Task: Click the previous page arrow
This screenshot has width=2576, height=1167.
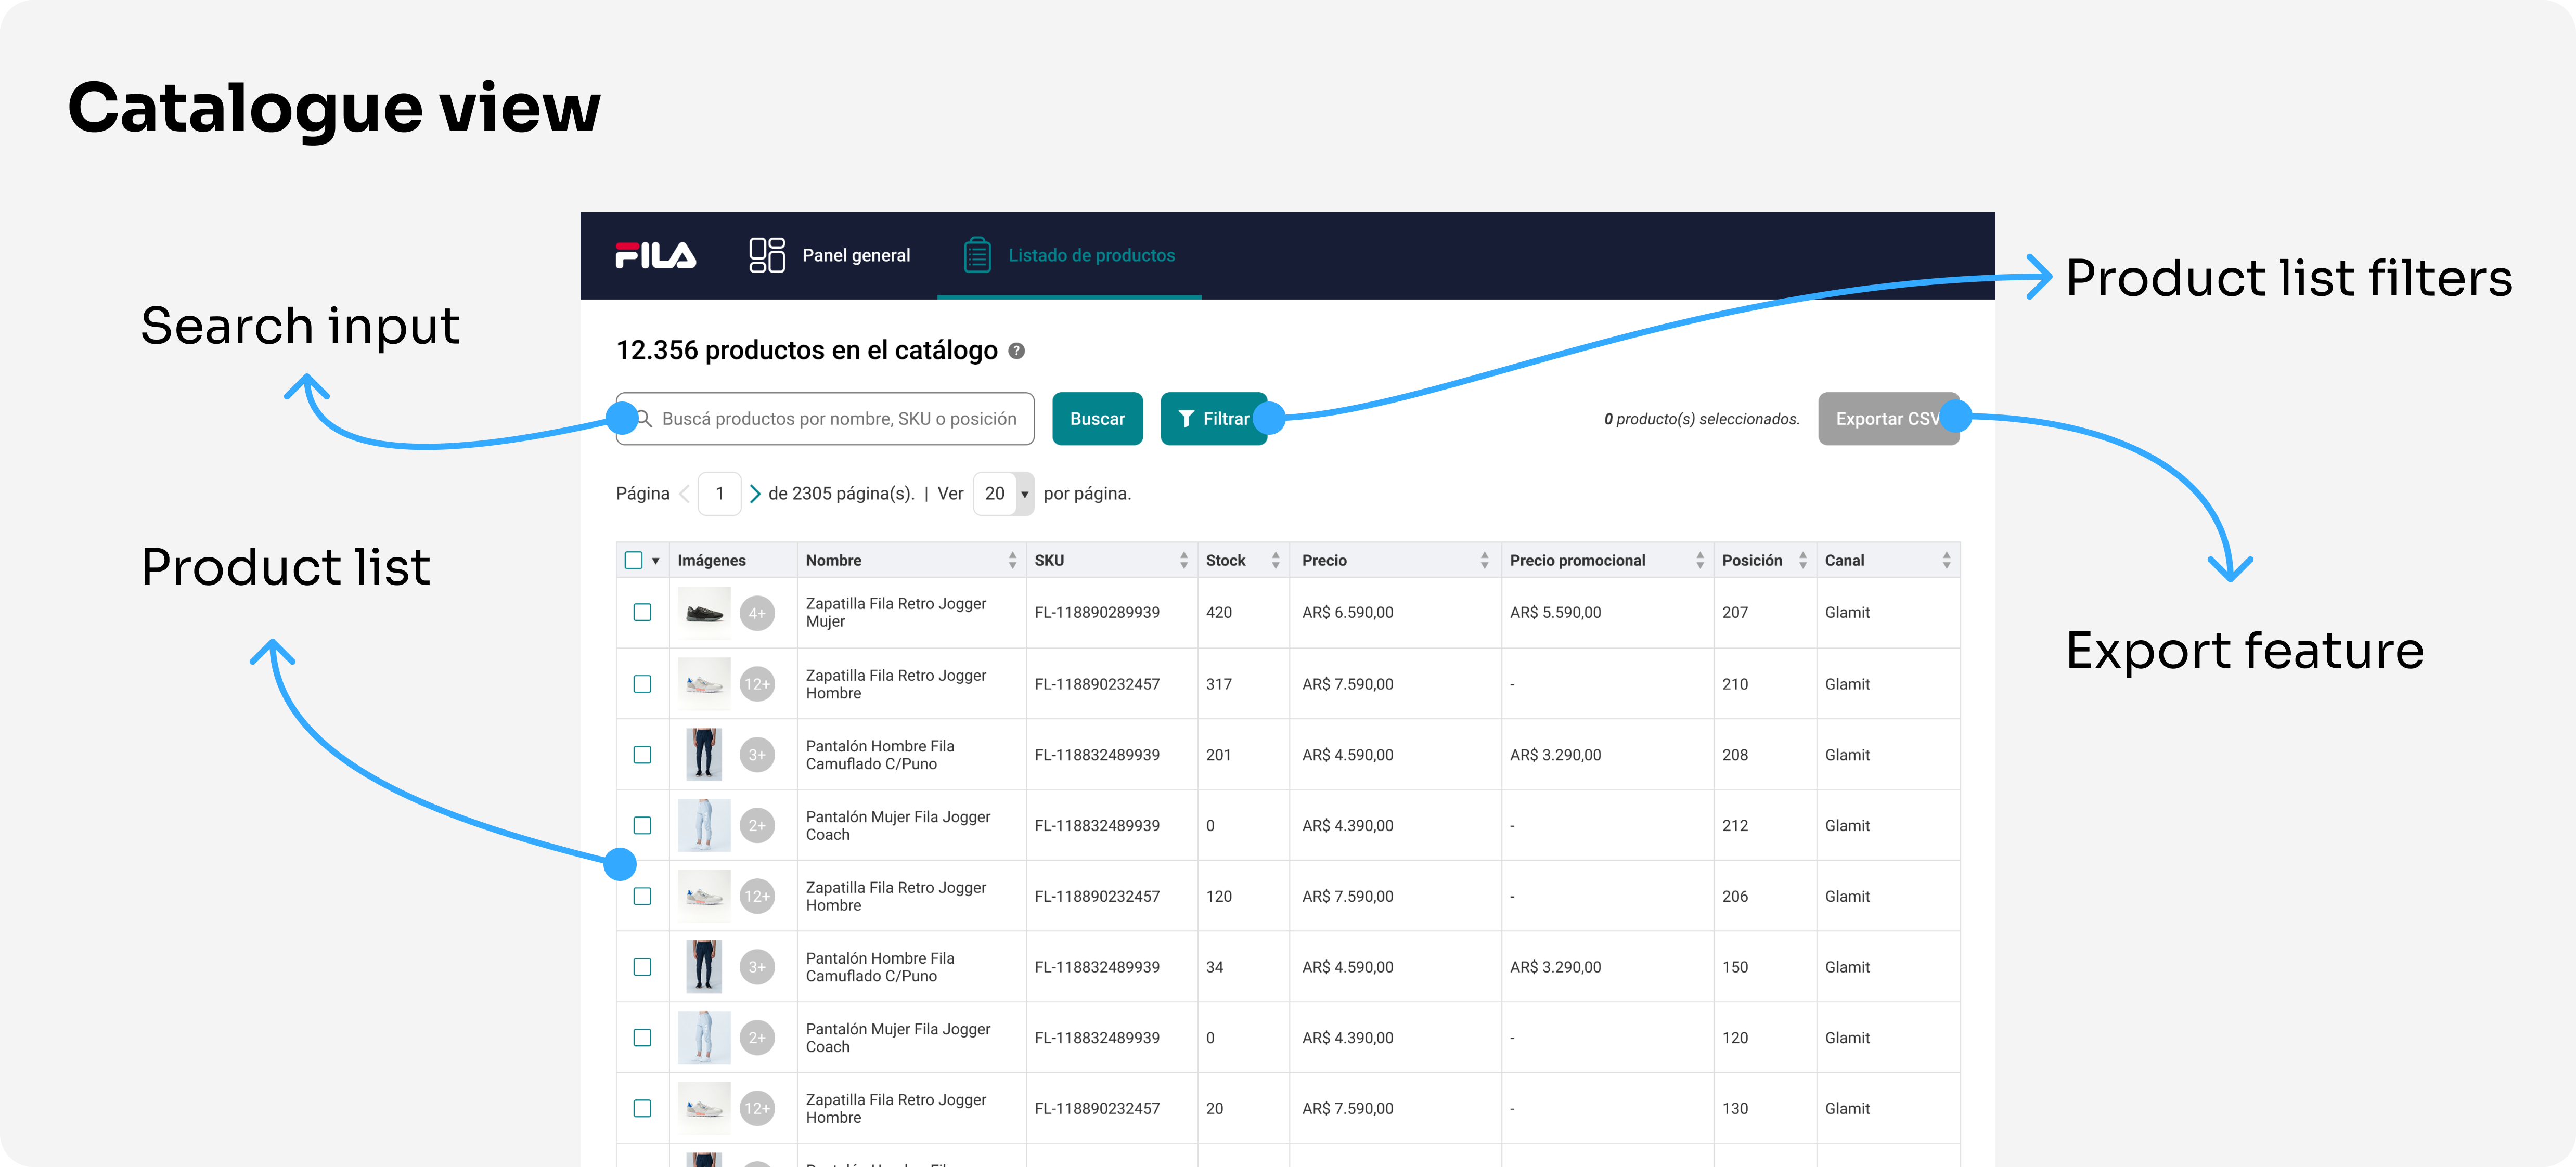Action: [685, 494]
